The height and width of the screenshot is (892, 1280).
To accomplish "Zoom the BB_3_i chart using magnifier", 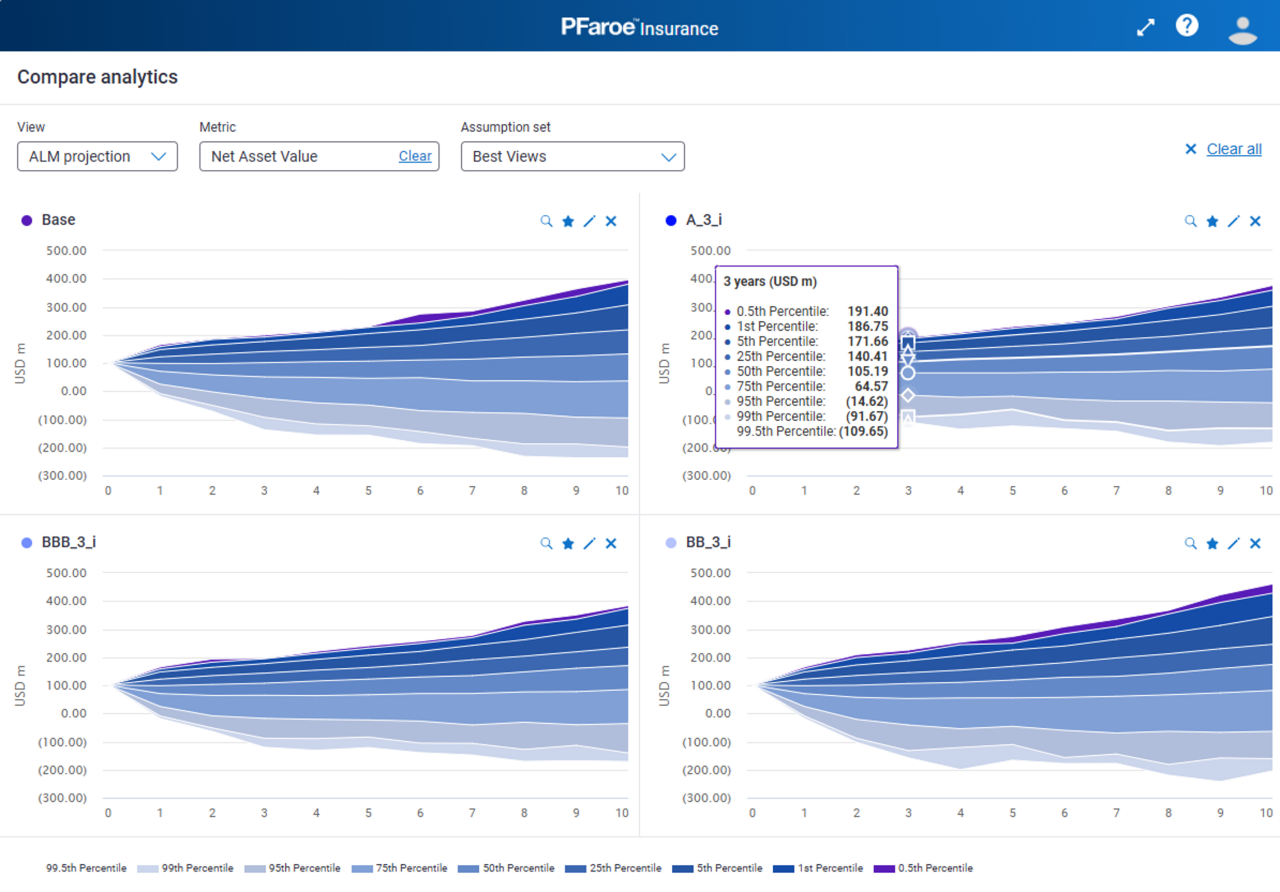I will 1190,543.
